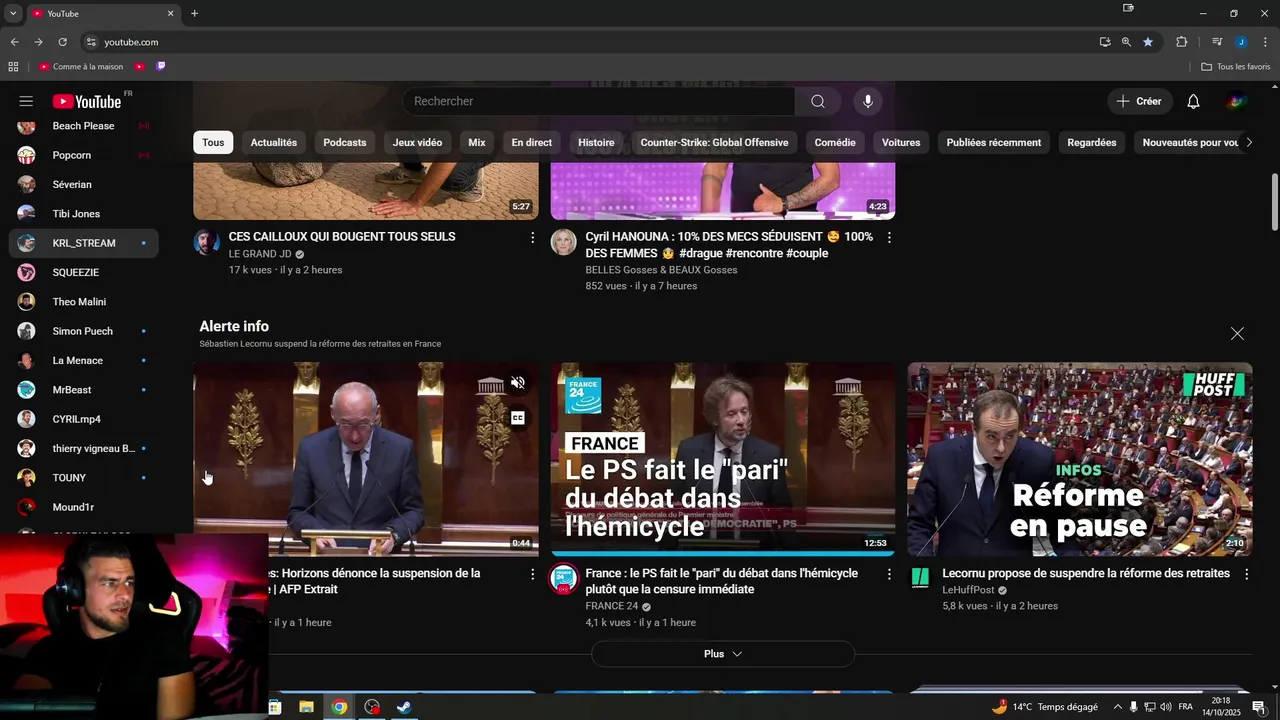Open options for the France 24 video
The height and width of the screenshot is (720, 1280).
pyautogui.click(x=889, y=574)
